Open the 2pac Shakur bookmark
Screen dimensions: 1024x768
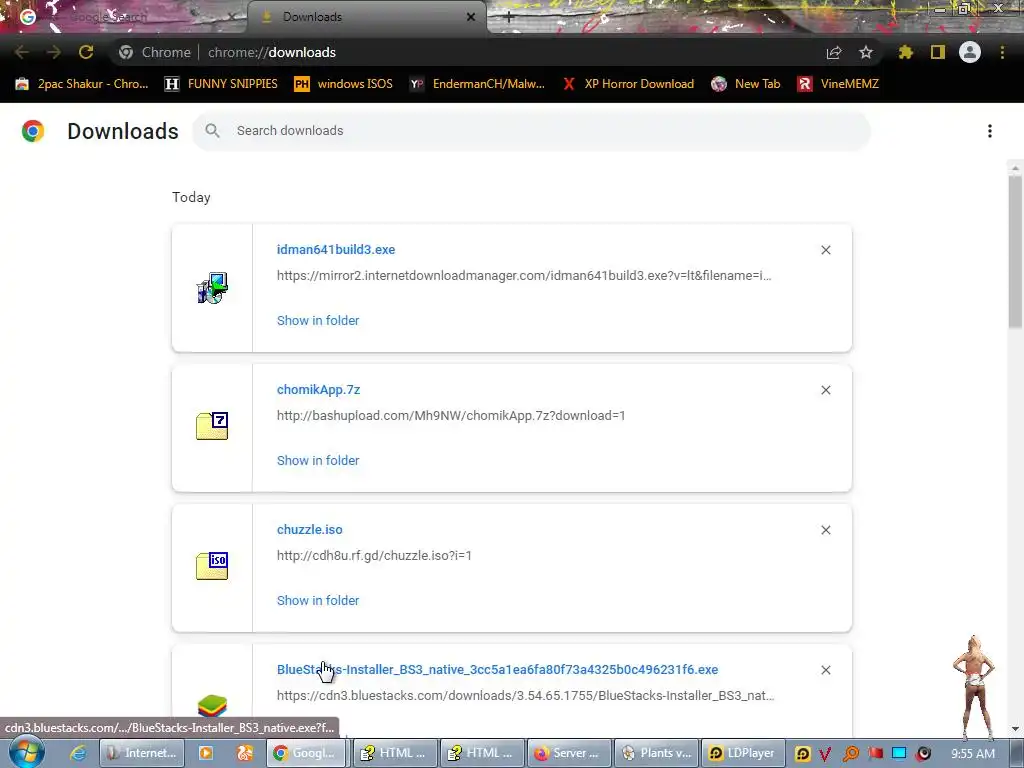[82, 84]
